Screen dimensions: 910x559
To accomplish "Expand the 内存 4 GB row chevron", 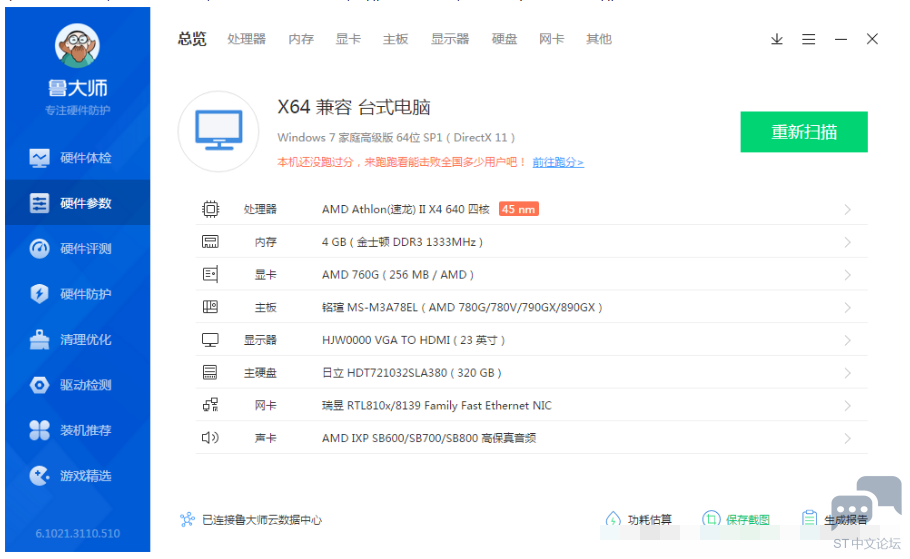I will [x=847, y=242].
